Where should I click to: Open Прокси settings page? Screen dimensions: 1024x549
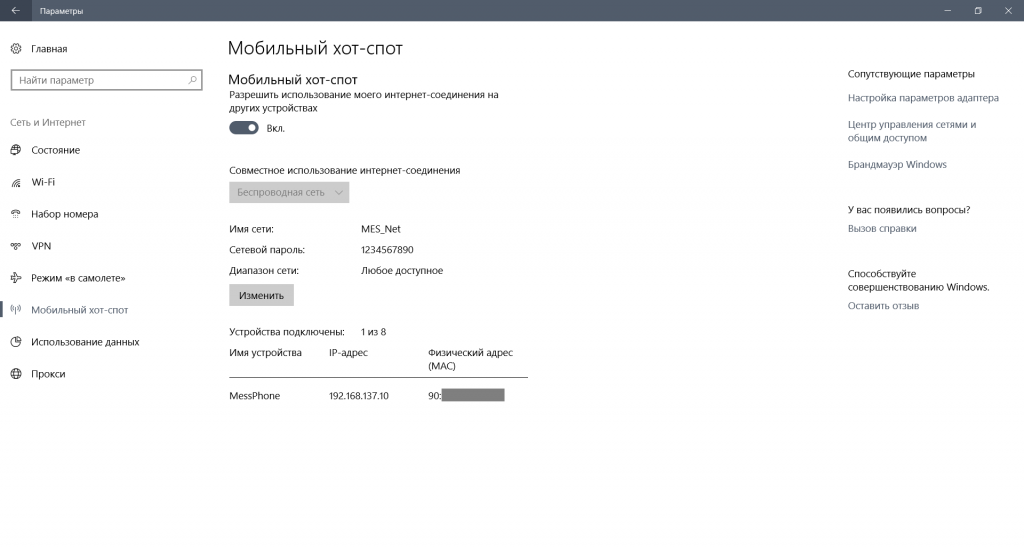[48, 373]
